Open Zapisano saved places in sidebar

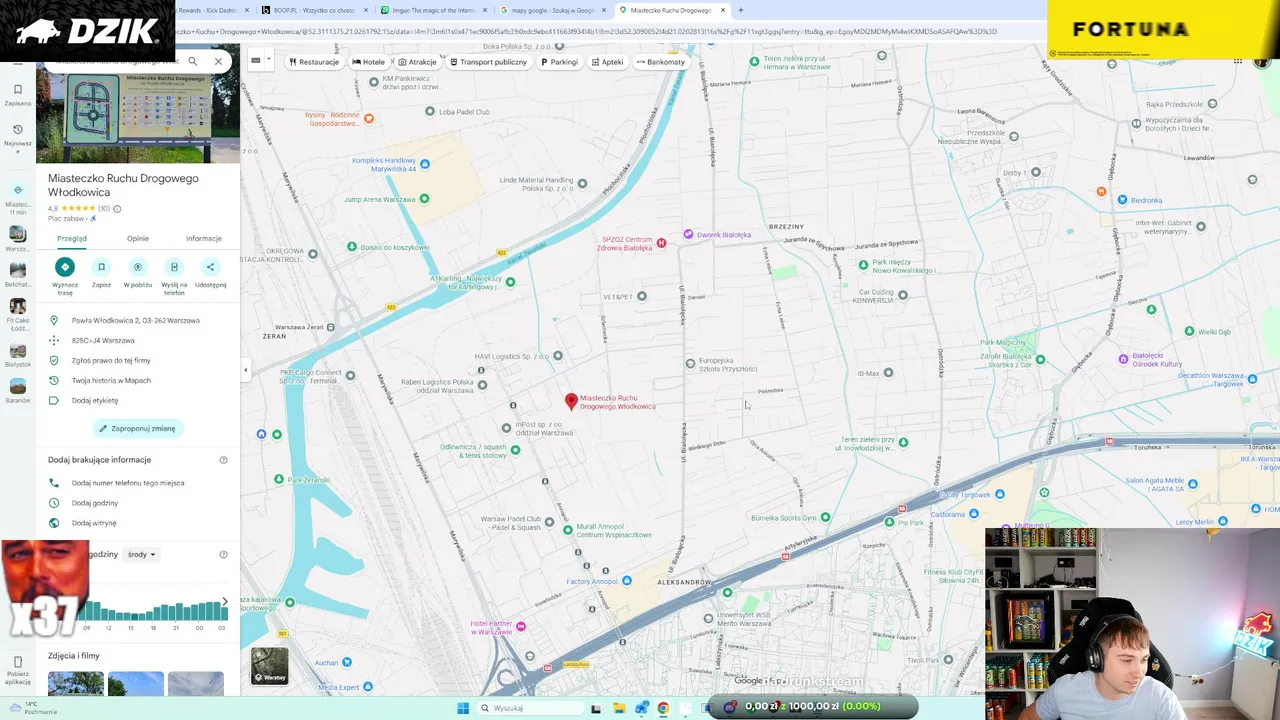click(x=17, y=95)
